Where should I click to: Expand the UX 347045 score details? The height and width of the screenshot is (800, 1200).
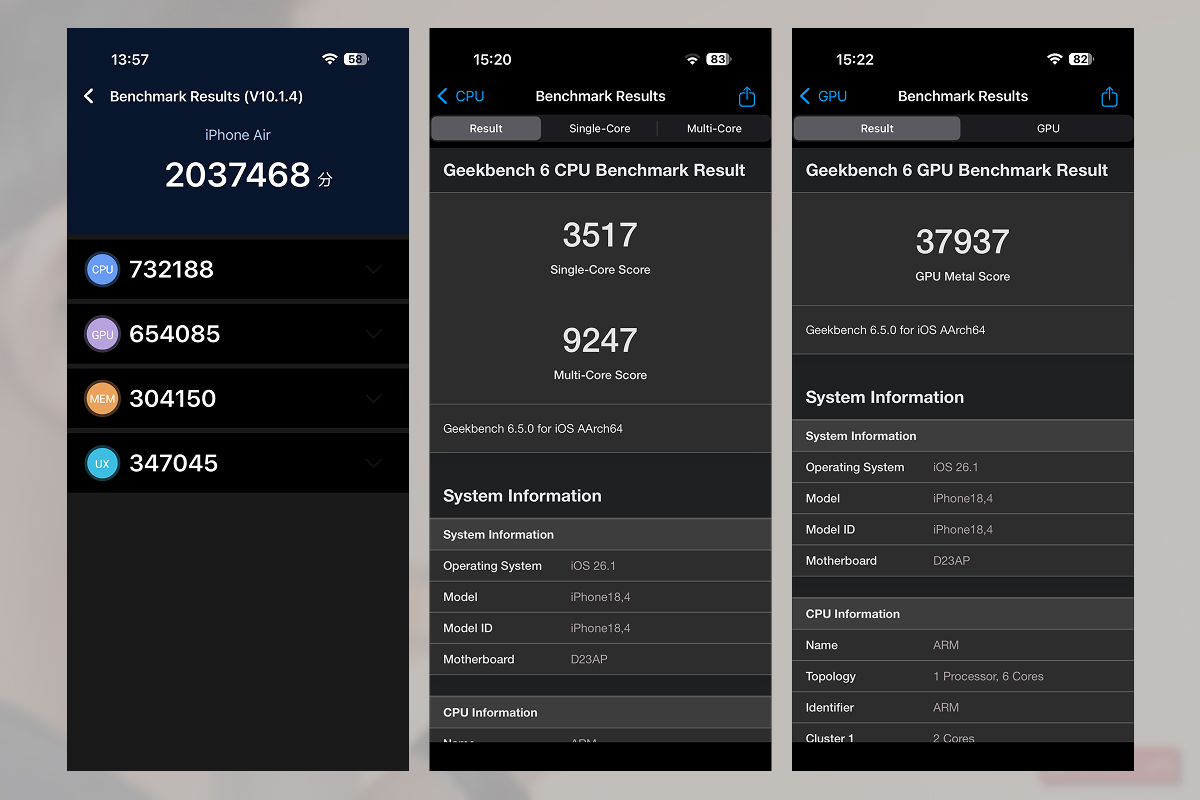tap(373, 462)
